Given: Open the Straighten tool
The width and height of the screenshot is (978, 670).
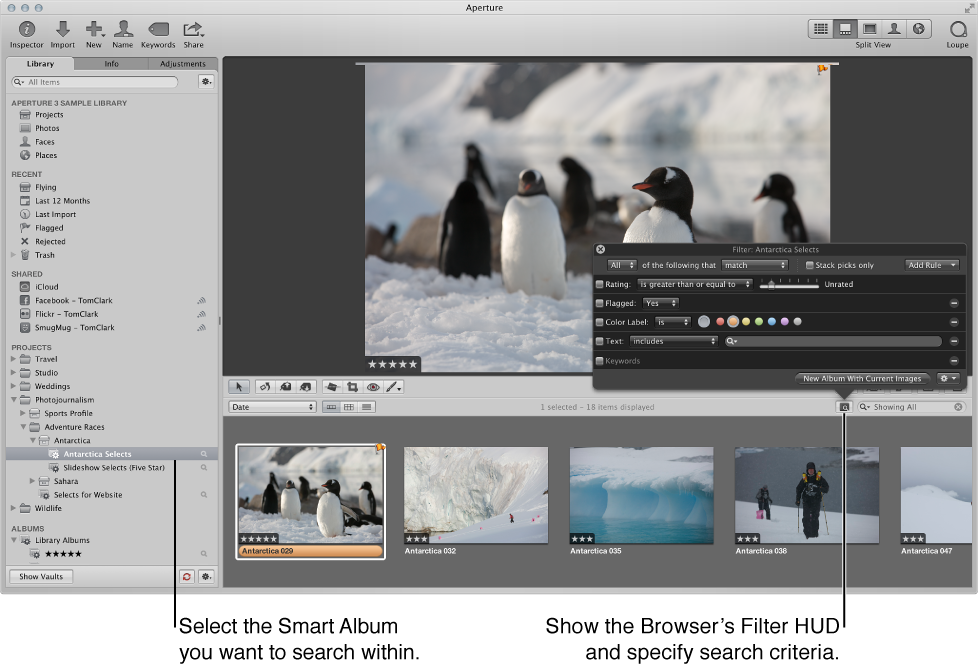Looking at the screenshot, I should tap(331, 386).
